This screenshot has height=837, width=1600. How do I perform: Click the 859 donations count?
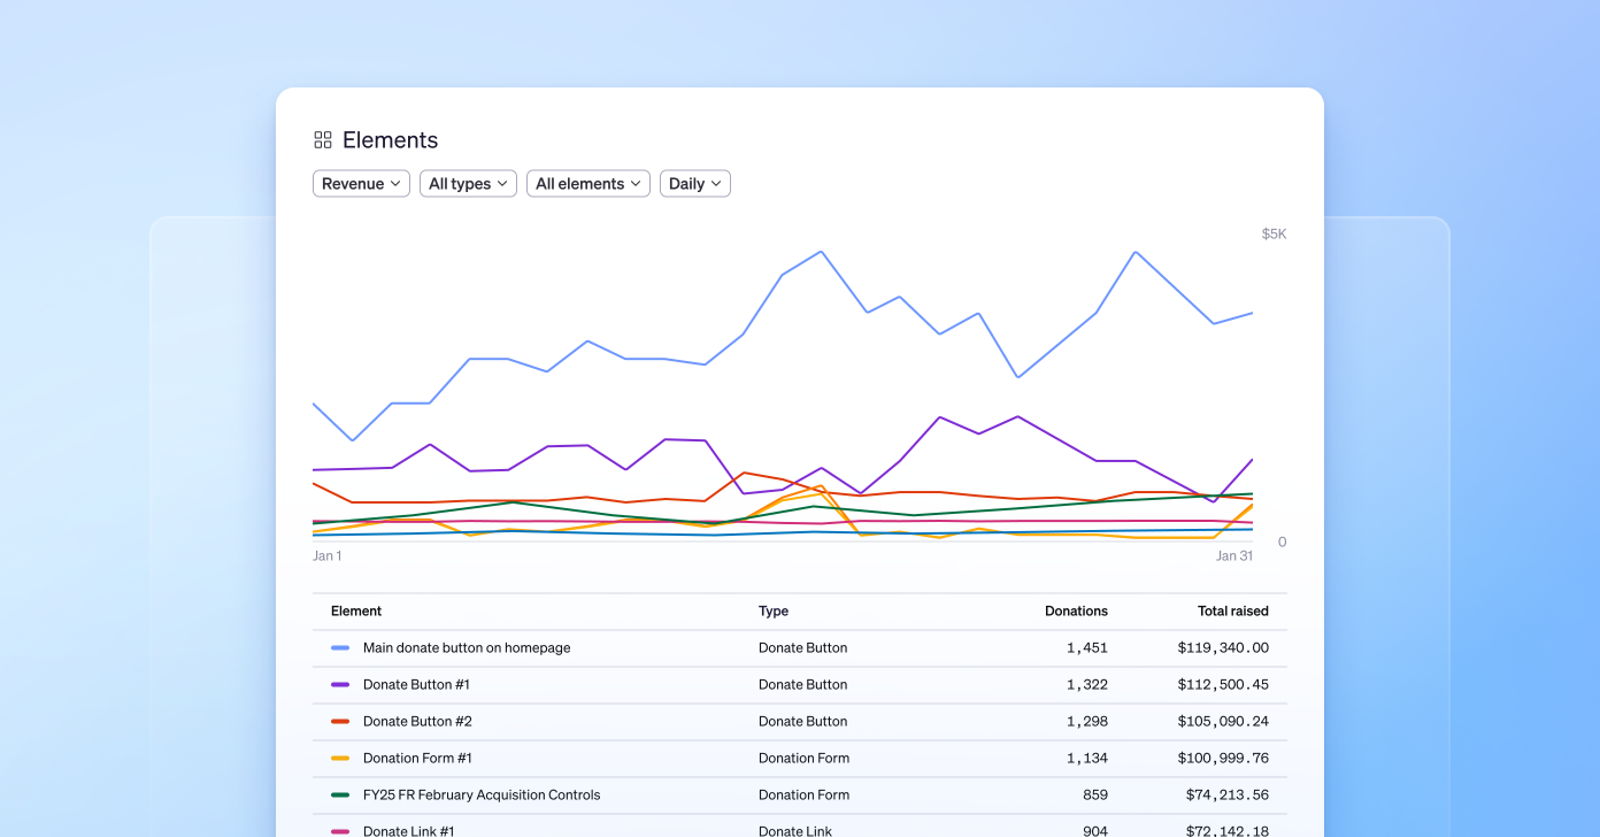click(1095, 795)
